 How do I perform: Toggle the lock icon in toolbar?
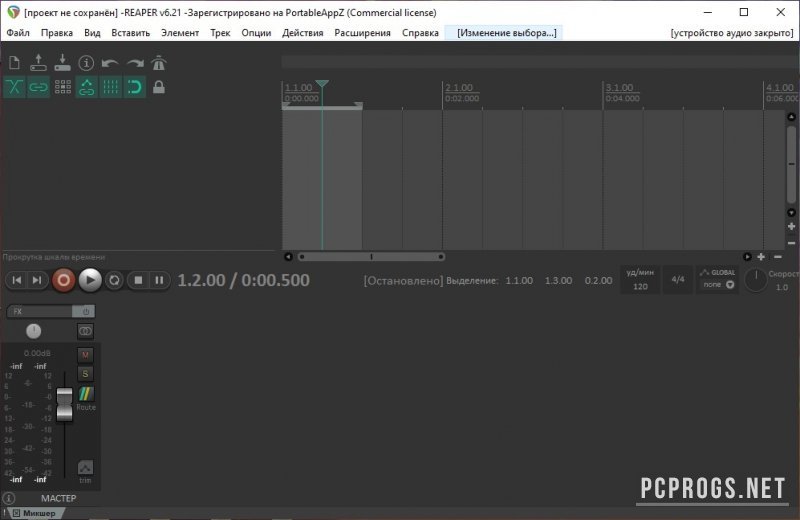158,87
